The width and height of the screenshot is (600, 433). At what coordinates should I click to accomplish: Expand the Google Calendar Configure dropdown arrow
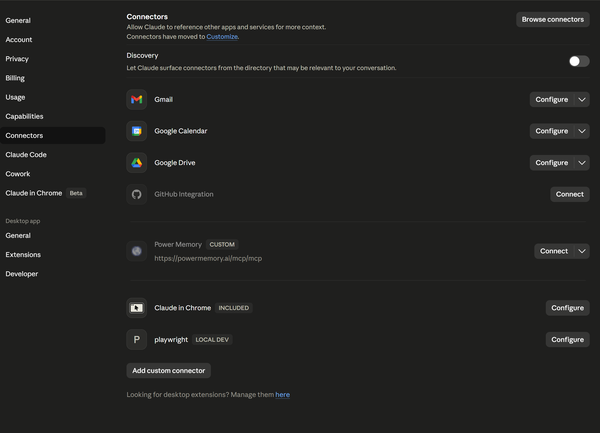(582, 131)
